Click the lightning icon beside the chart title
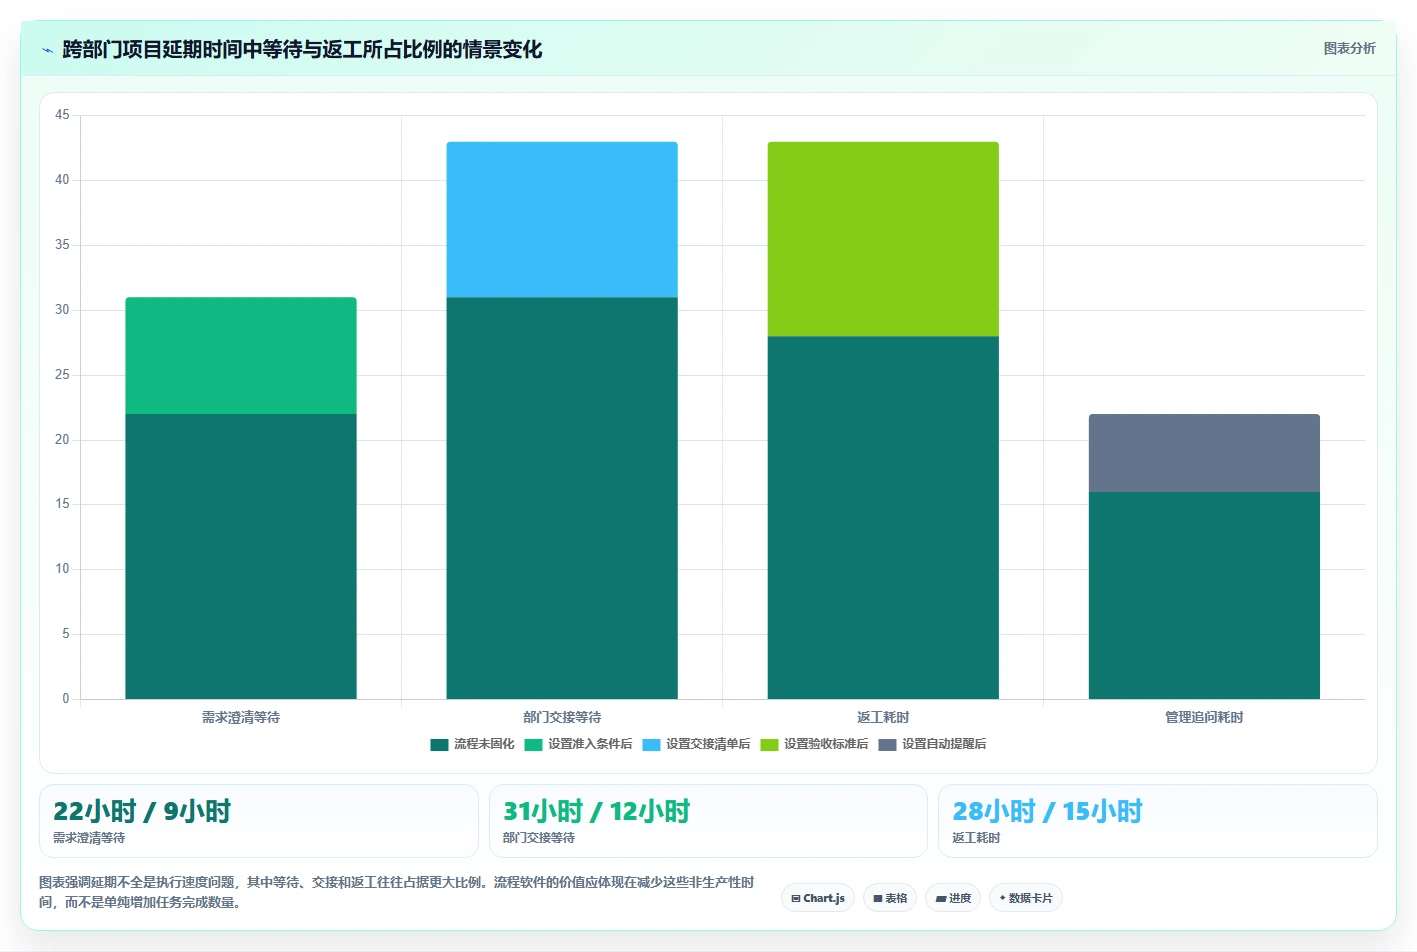Image resolution: width=1417 pixels, height=952 pixels. coord(47,50)
